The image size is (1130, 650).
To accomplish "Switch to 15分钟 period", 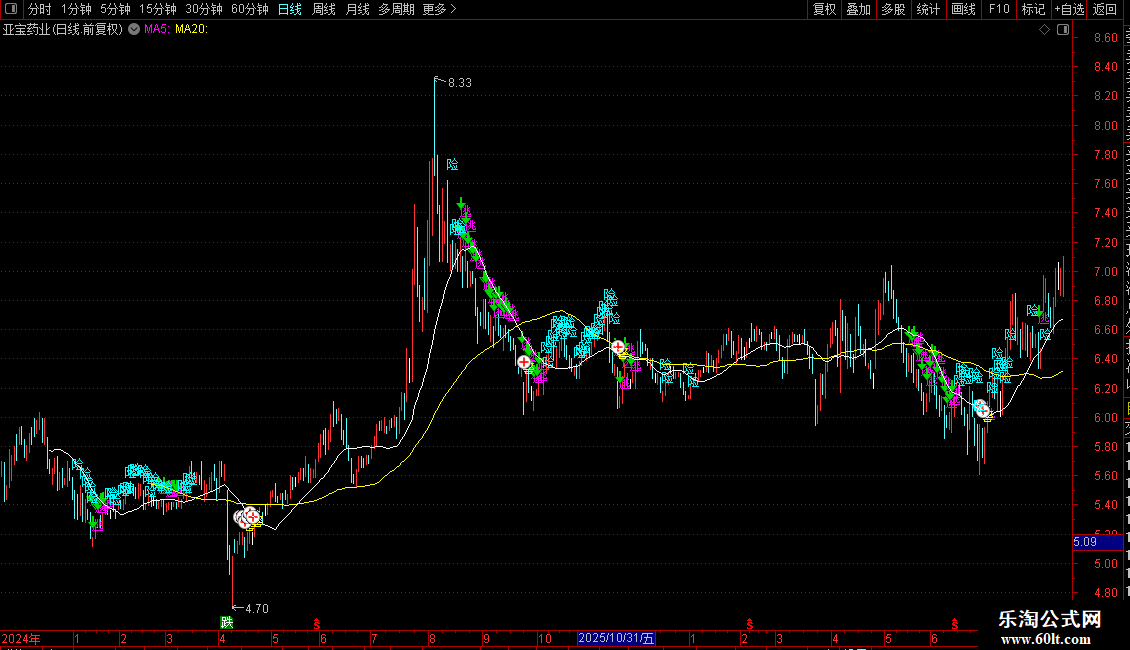I will coord(158,9).
